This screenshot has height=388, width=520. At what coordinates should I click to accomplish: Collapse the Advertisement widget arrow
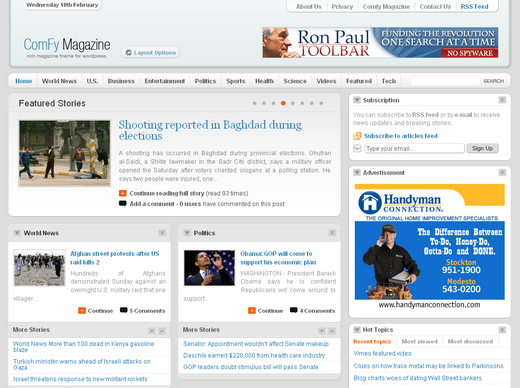click(x=357, y=172)
